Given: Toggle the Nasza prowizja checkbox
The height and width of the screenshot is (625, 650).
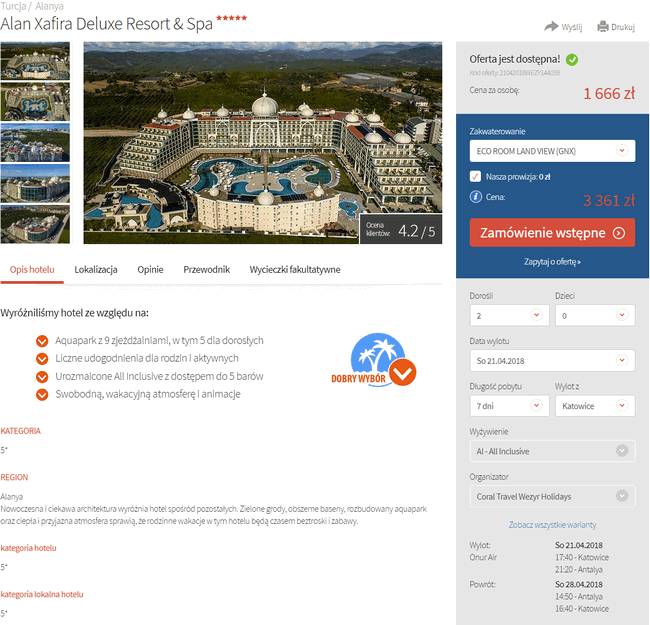Looking at the screenshot, I should [x=475, y=176].
